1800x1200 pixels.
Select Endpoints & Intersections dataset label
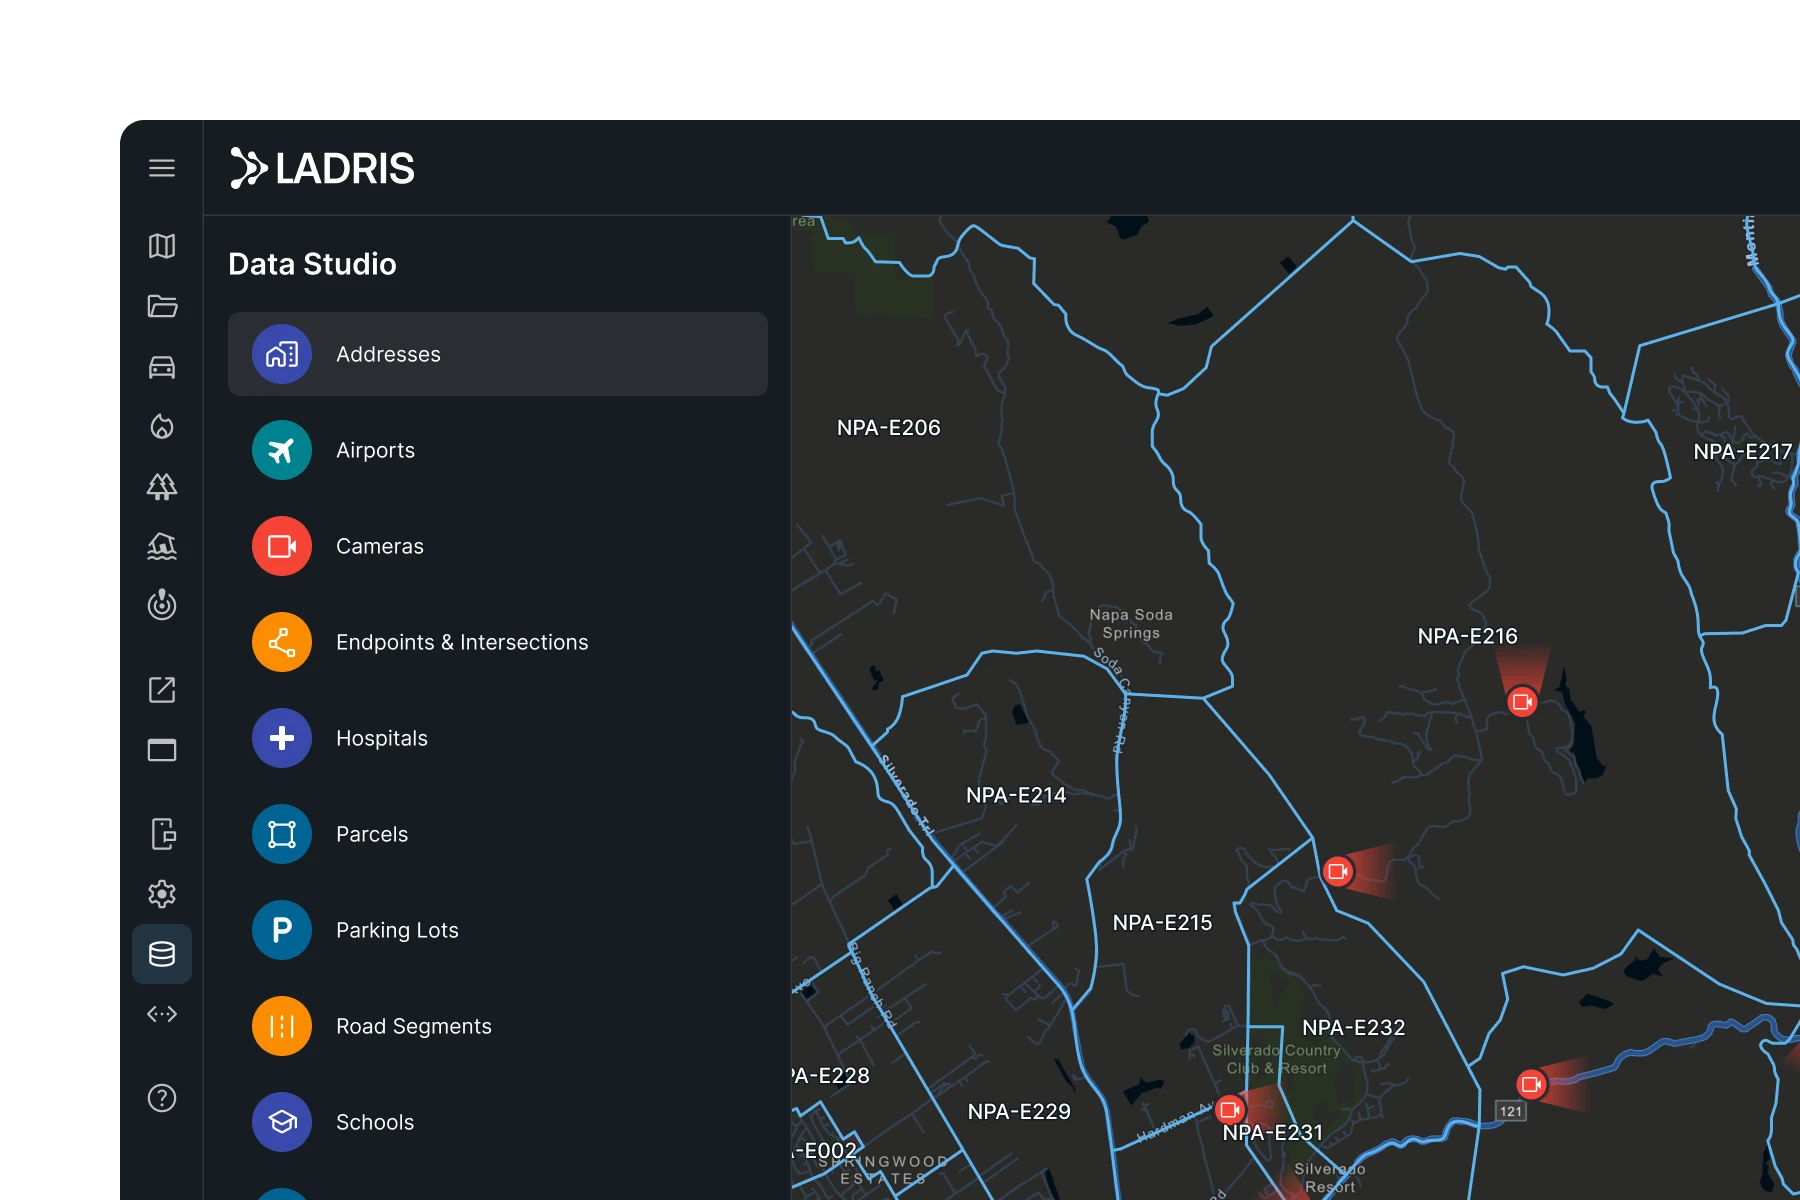pyautogui.click(x=462, y=642)
